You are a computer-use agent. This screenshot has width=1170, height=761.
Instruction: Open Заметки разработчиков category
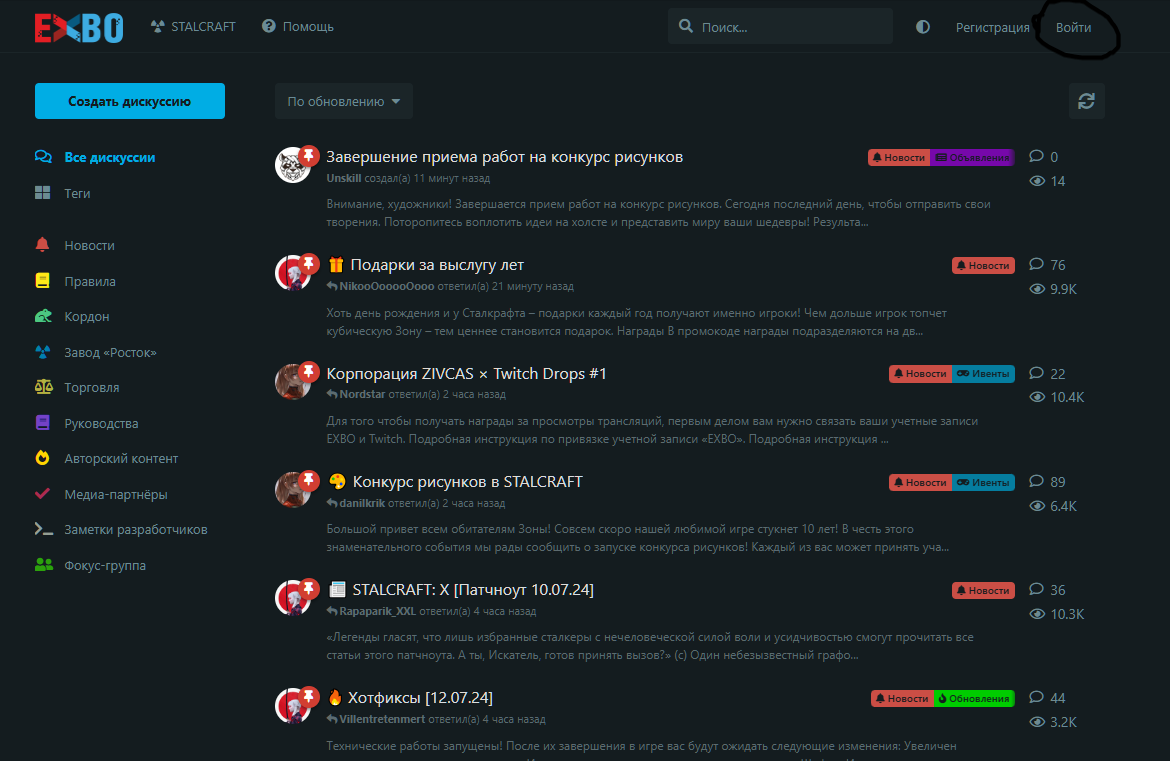click(136, 529)
